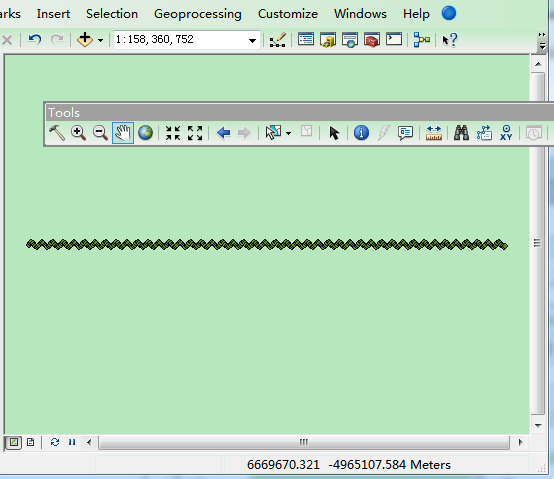Click the horizontal scrollbar right arrow

click(520, 442)
